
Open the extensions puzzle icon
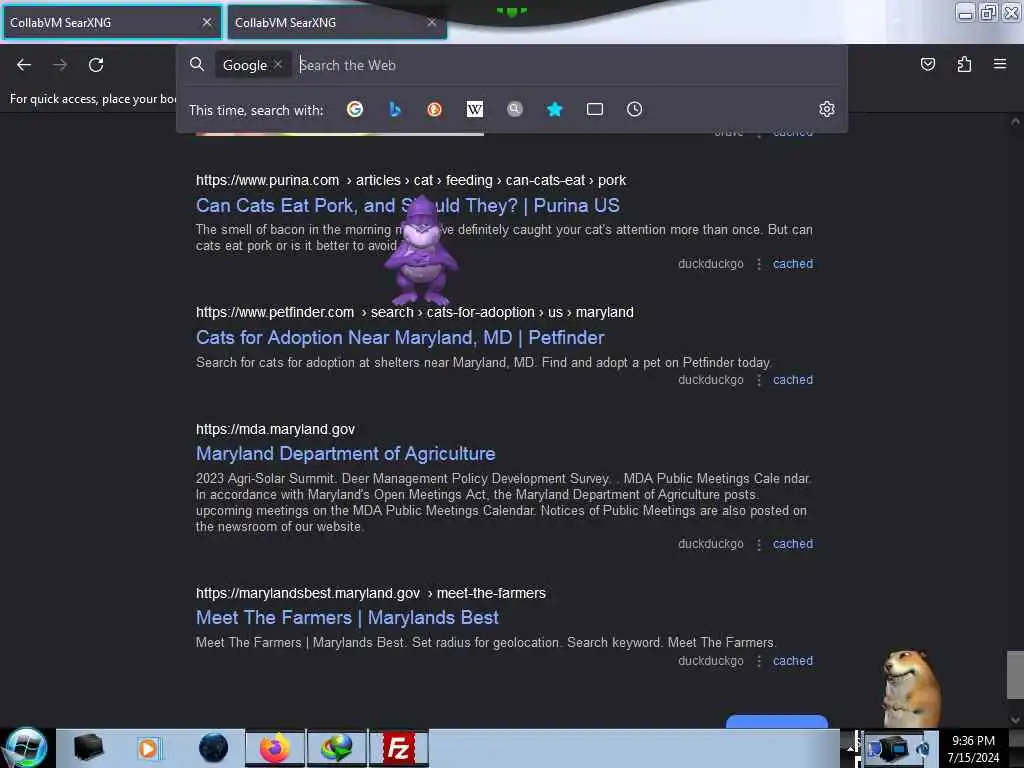pos(964,64)
